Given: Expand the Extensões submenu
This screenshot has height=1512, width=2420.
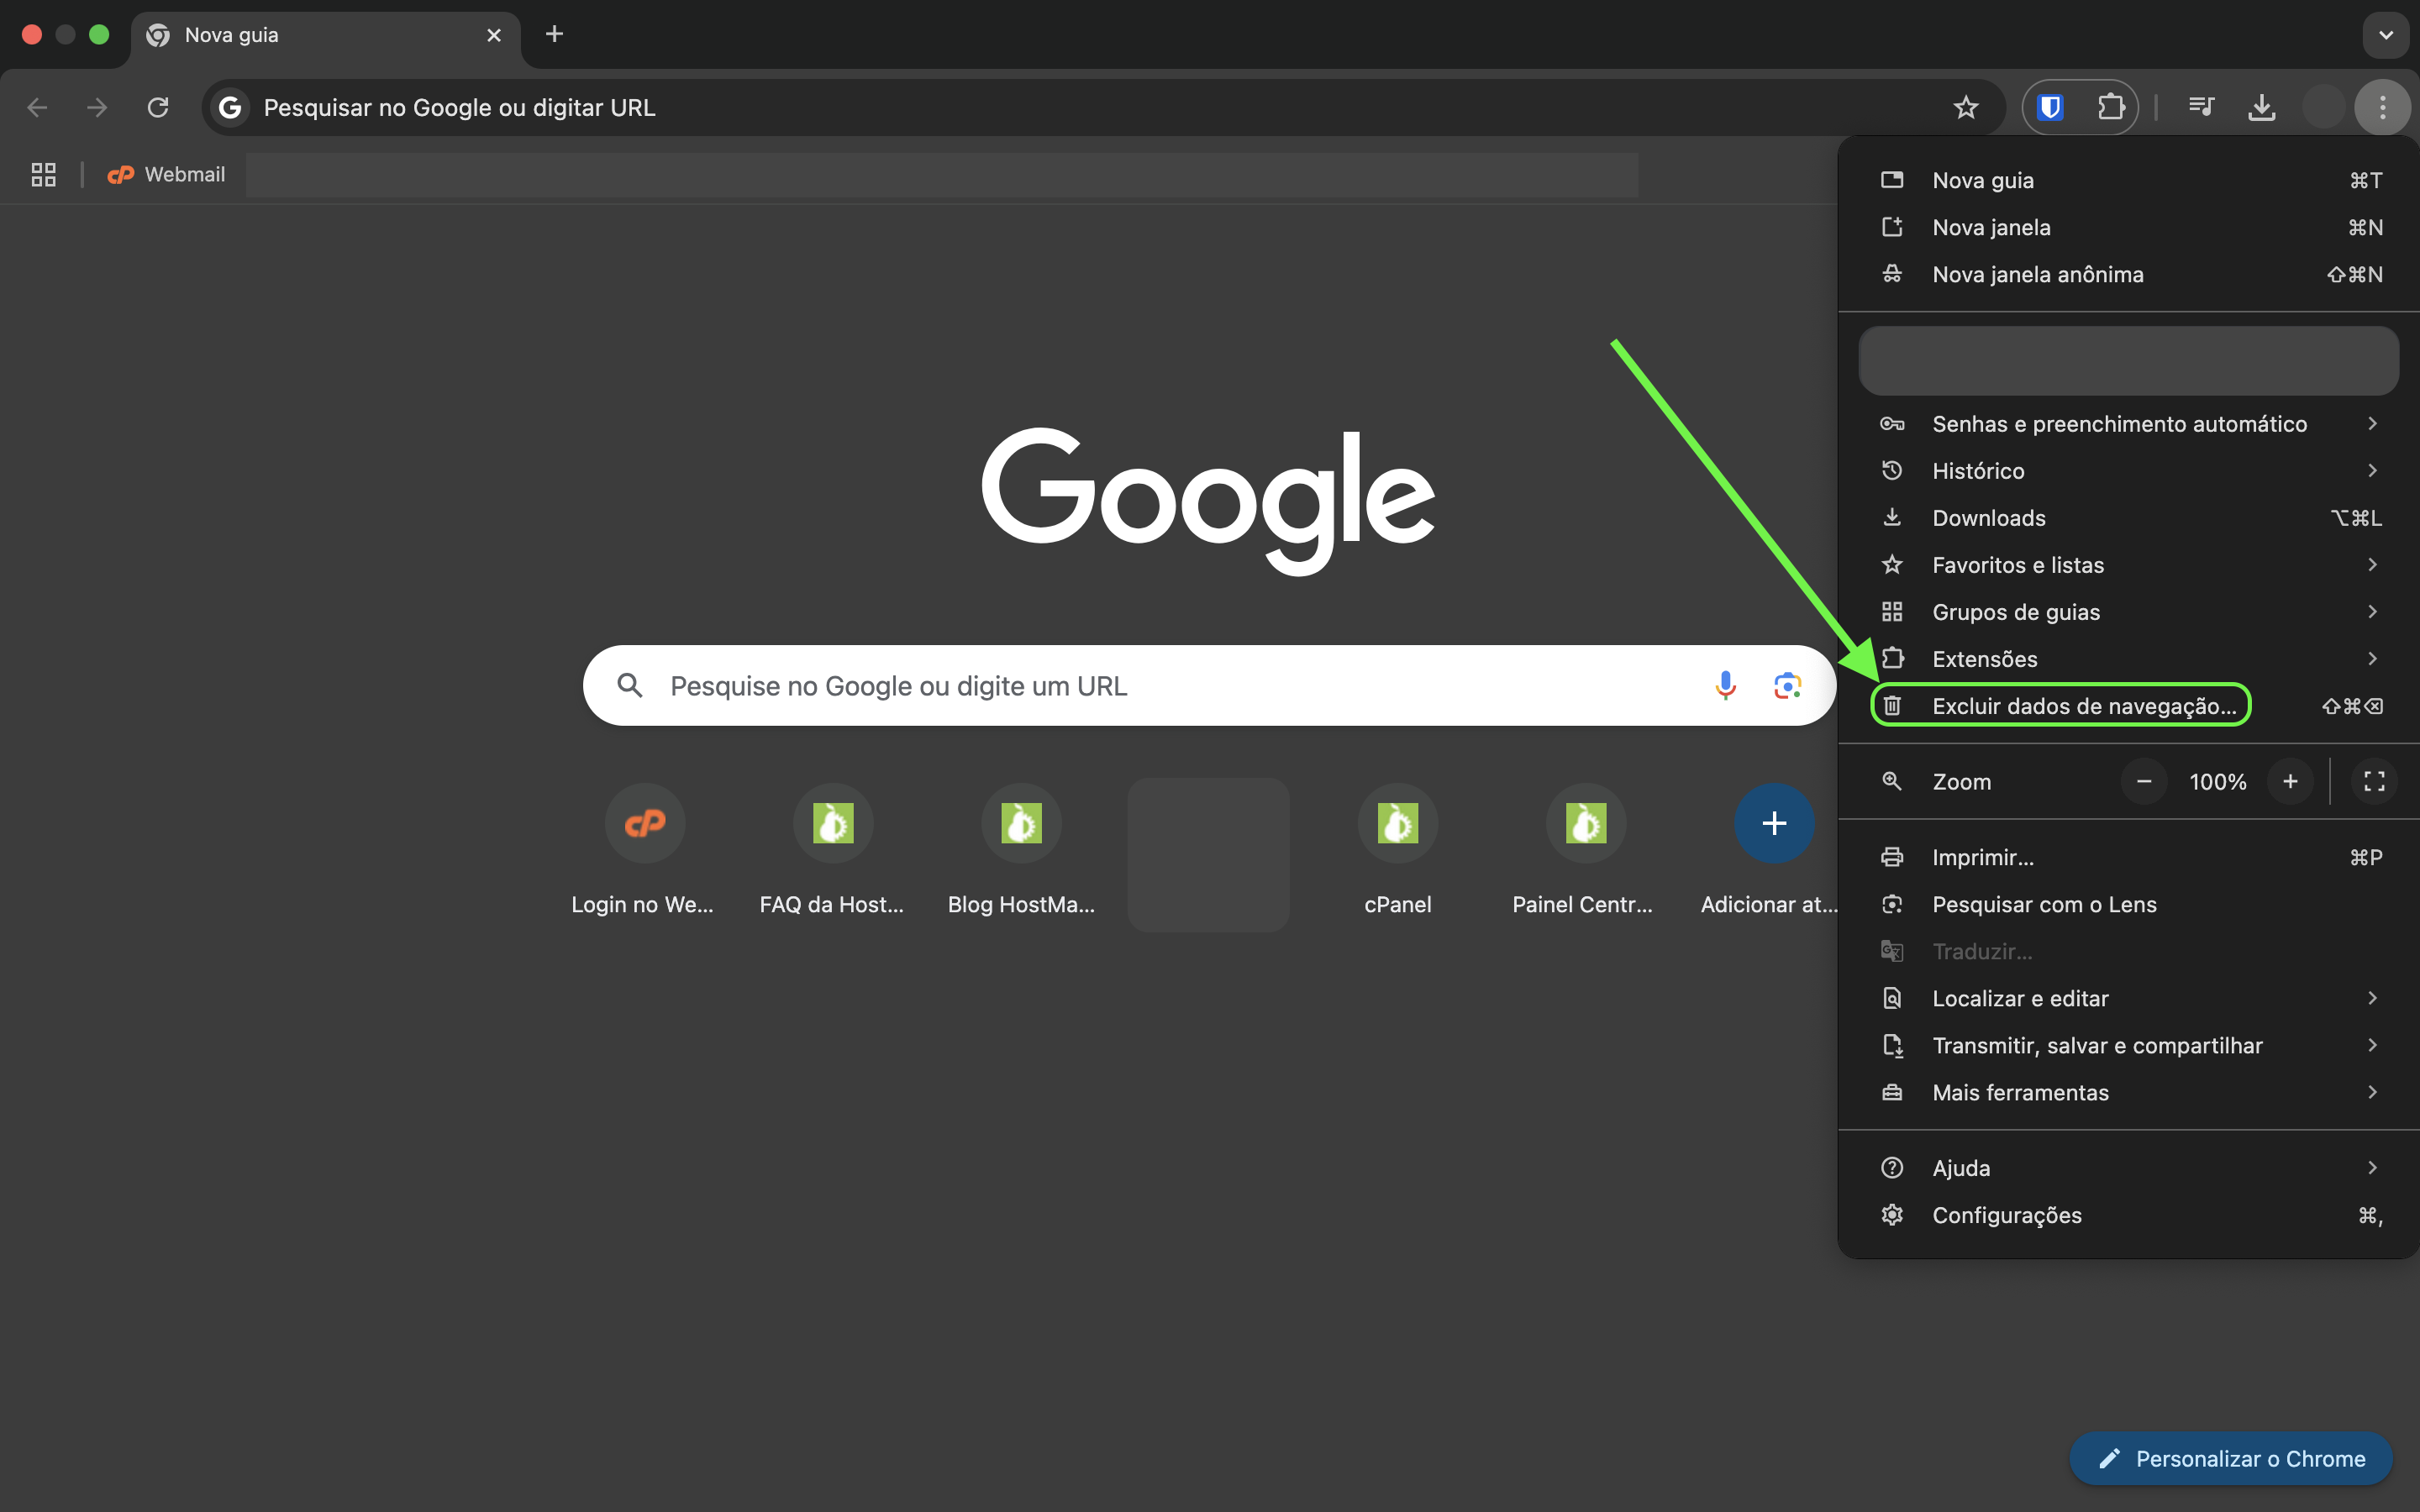Looking at the screenshot, I should (x=2128, y=659).
